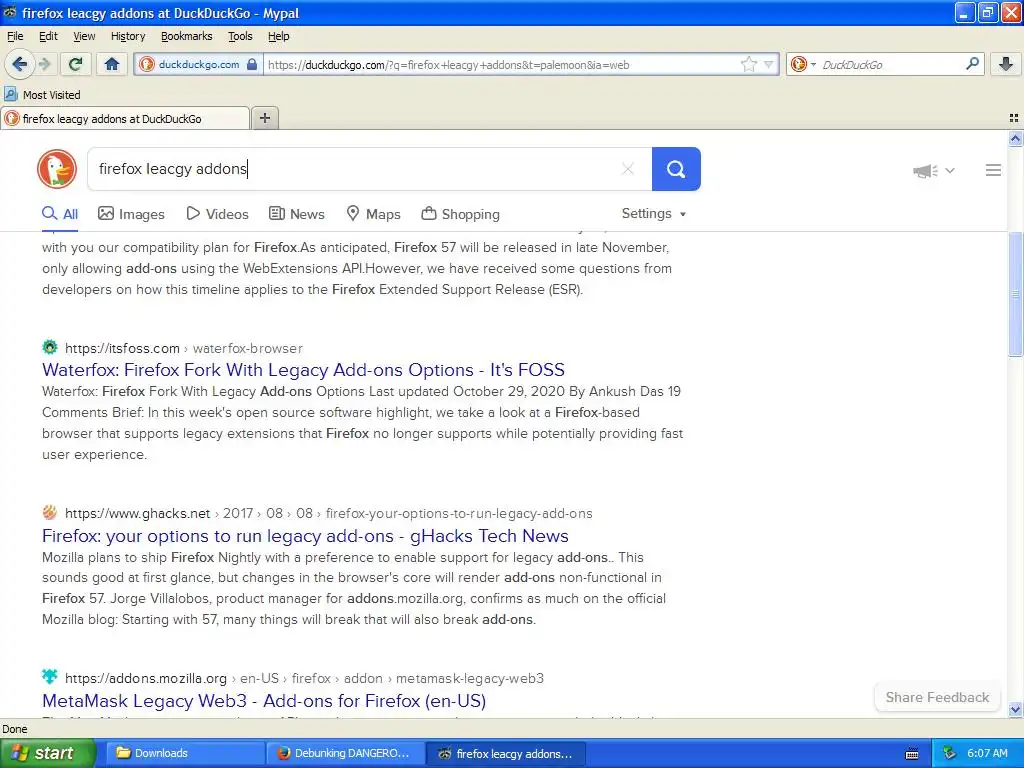Bookmark this page with the star icon
The width and height of the screenshot is (1024, 768).
click(x=748, y=64)
